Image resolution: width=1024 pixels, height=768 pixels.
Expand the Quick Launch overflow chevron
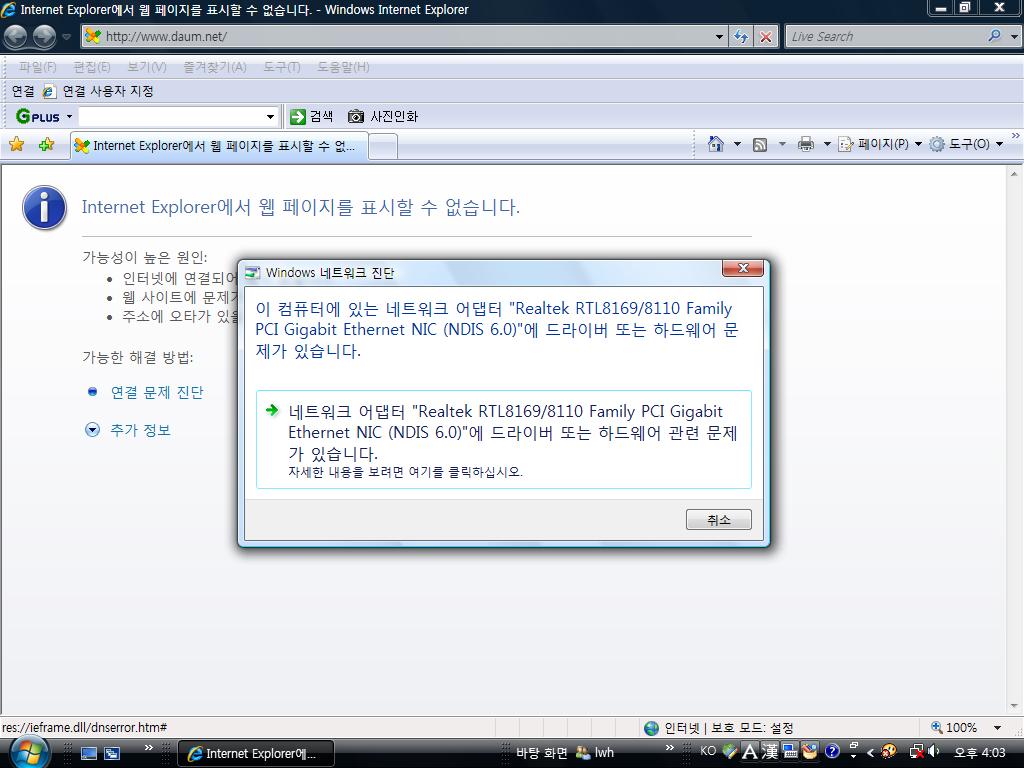coord(149,748)
